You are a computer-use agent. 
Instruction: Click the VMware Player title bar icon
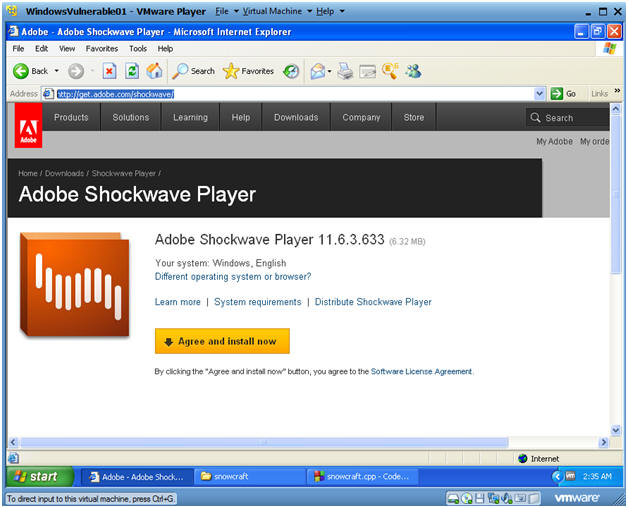pos(12,11)
